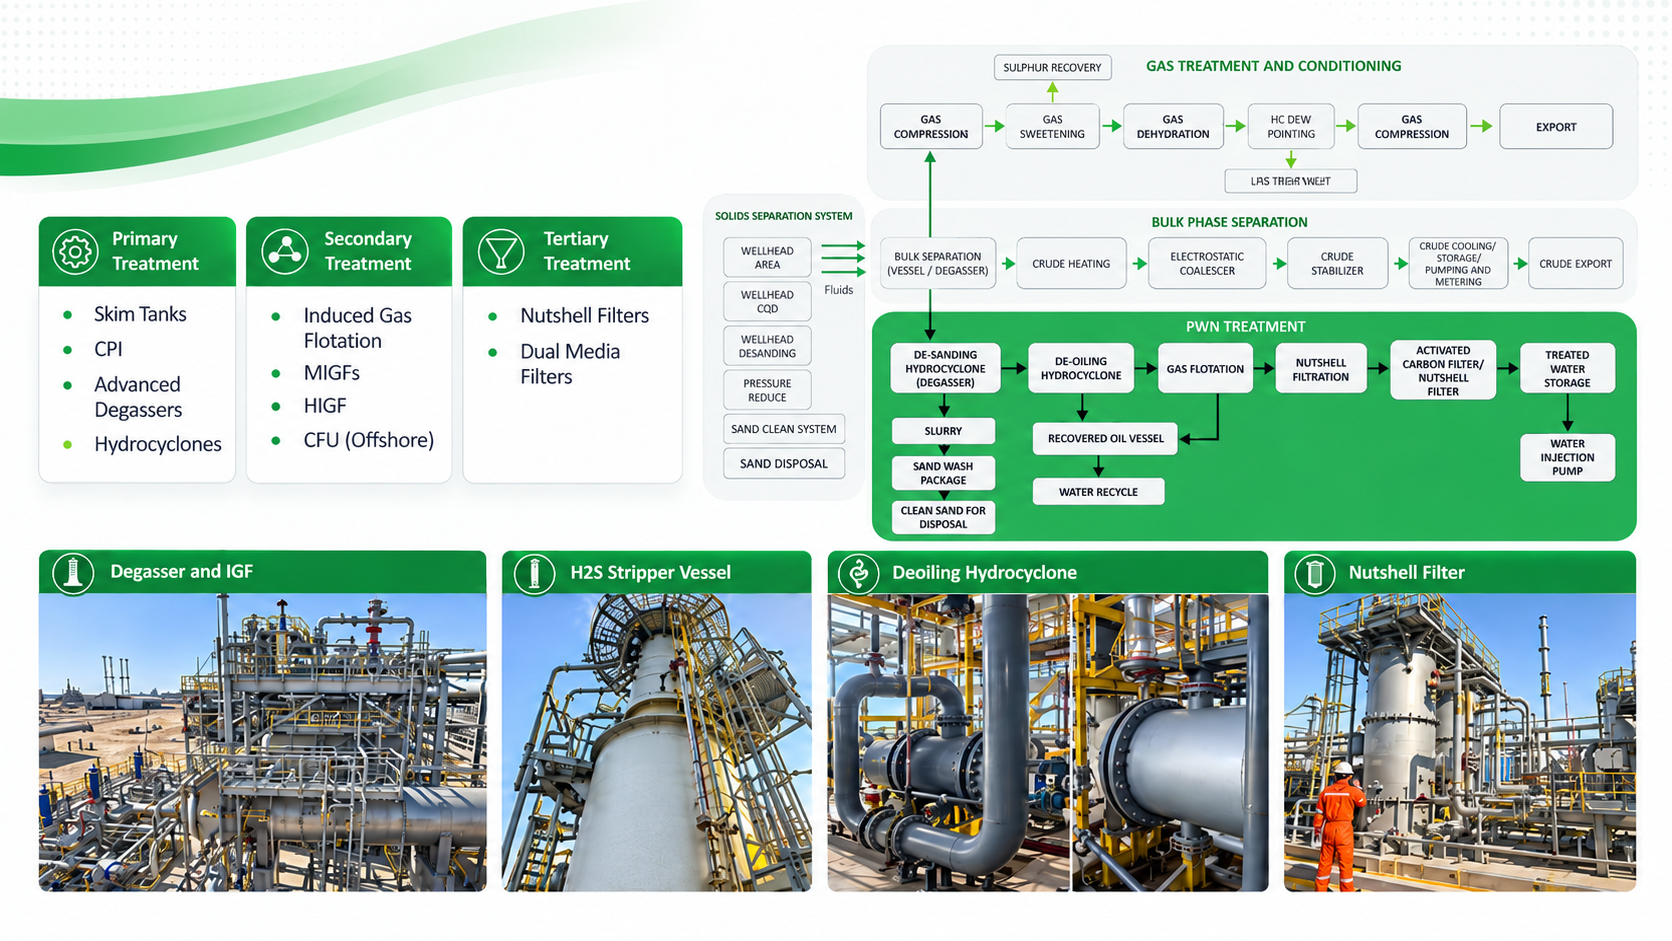Click the vessel icon beside H2S Stripper Vessel

534,574
